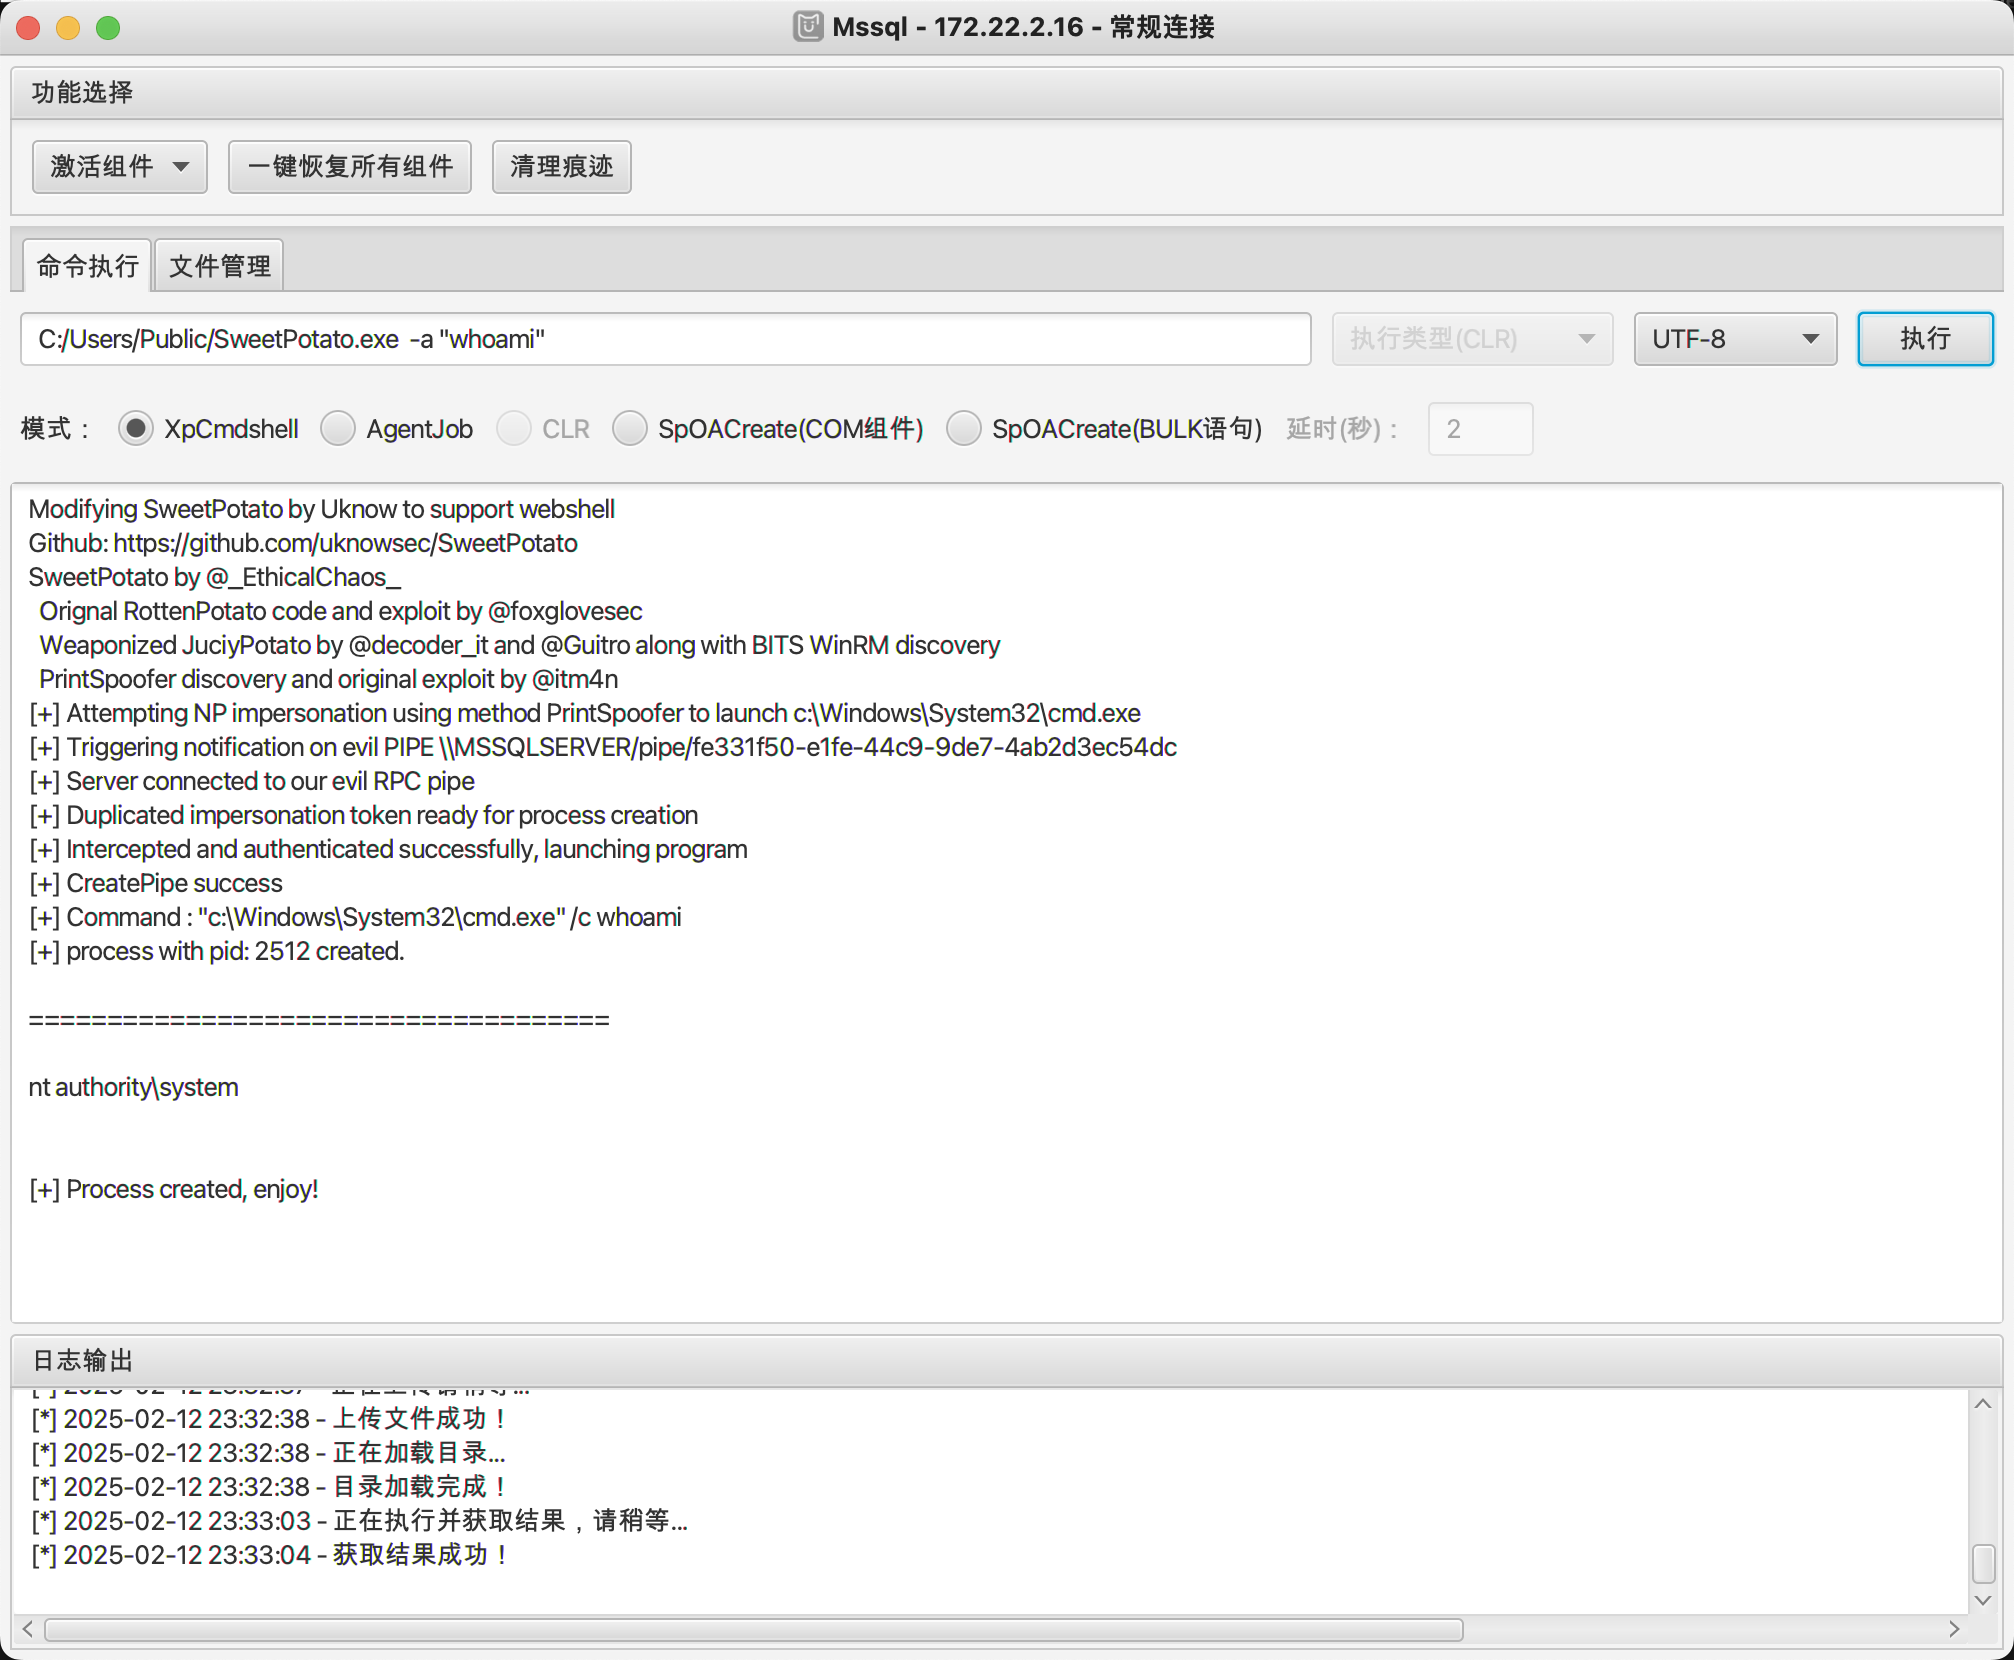
Task: Click the 'nt authority\system' output line
Action: [133, 1087]
